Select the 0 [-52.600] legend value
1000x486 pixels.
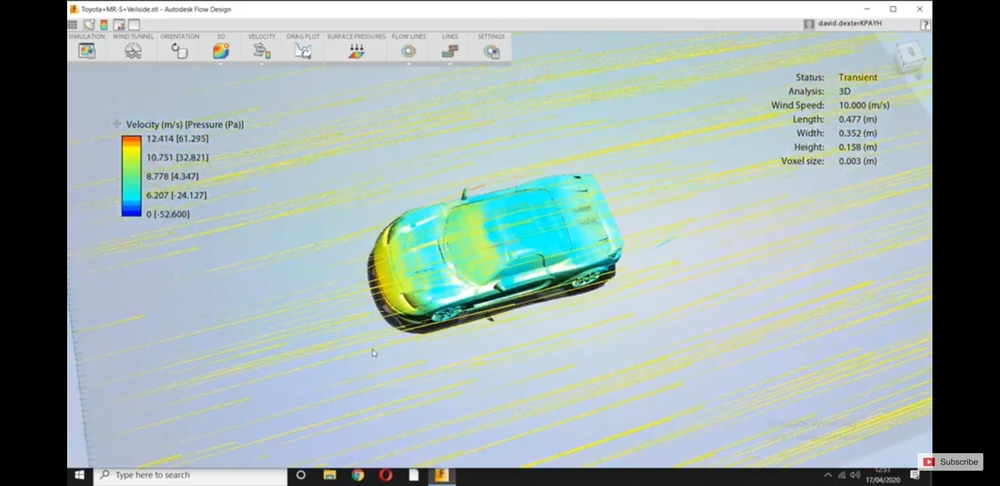pyautogui.click(x=168, y=214)
